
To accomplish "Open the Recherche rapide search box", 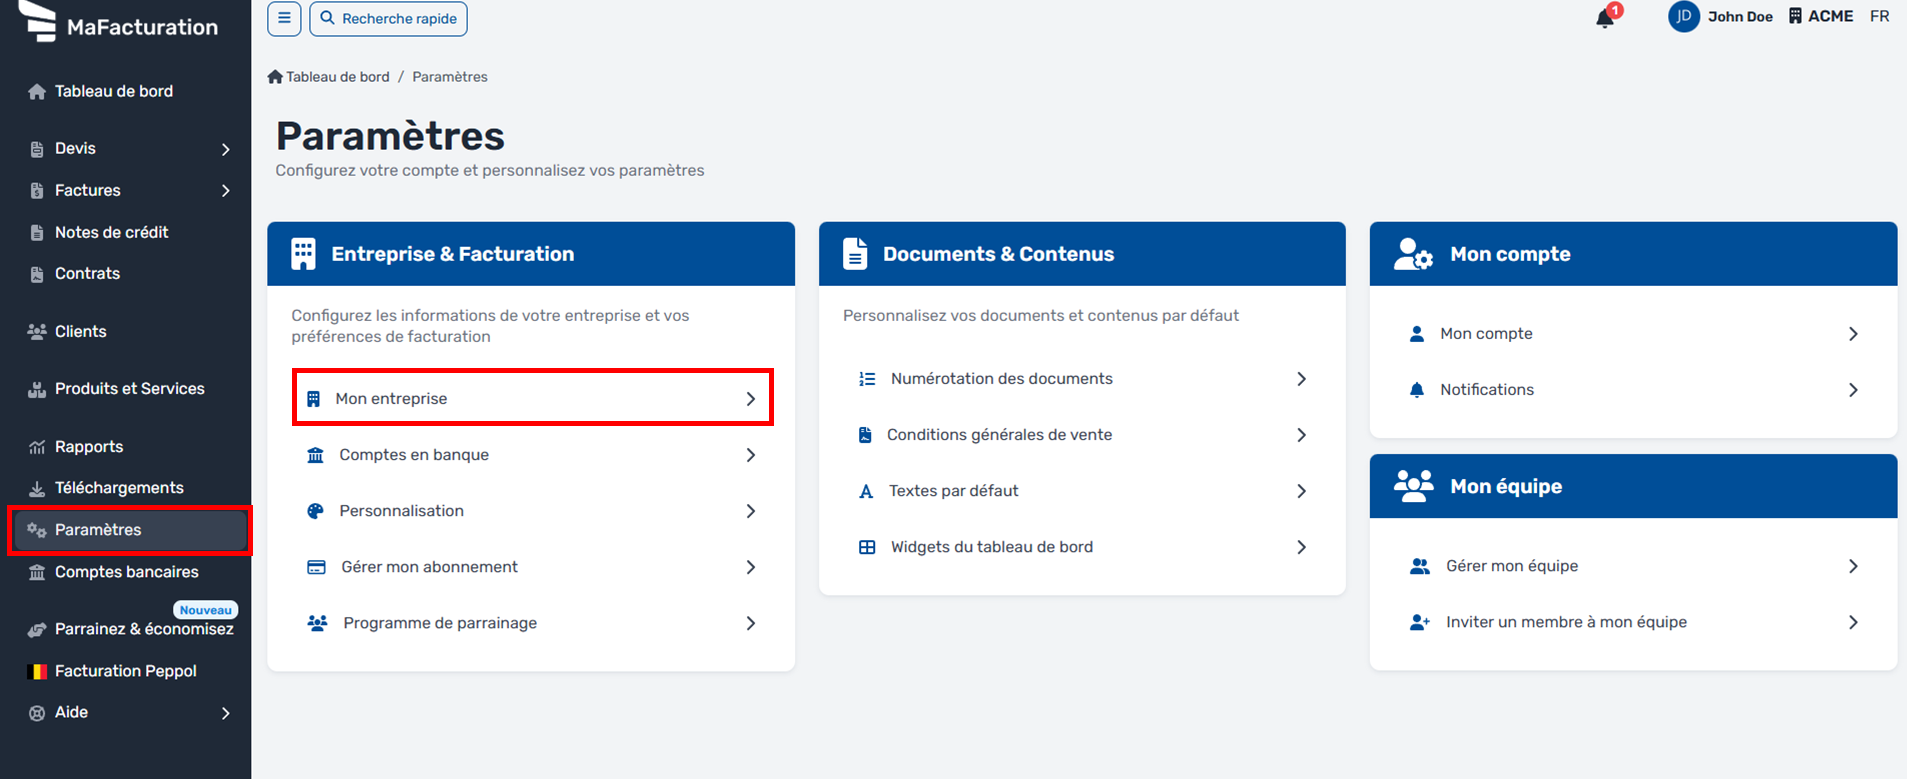I will 388,18.
